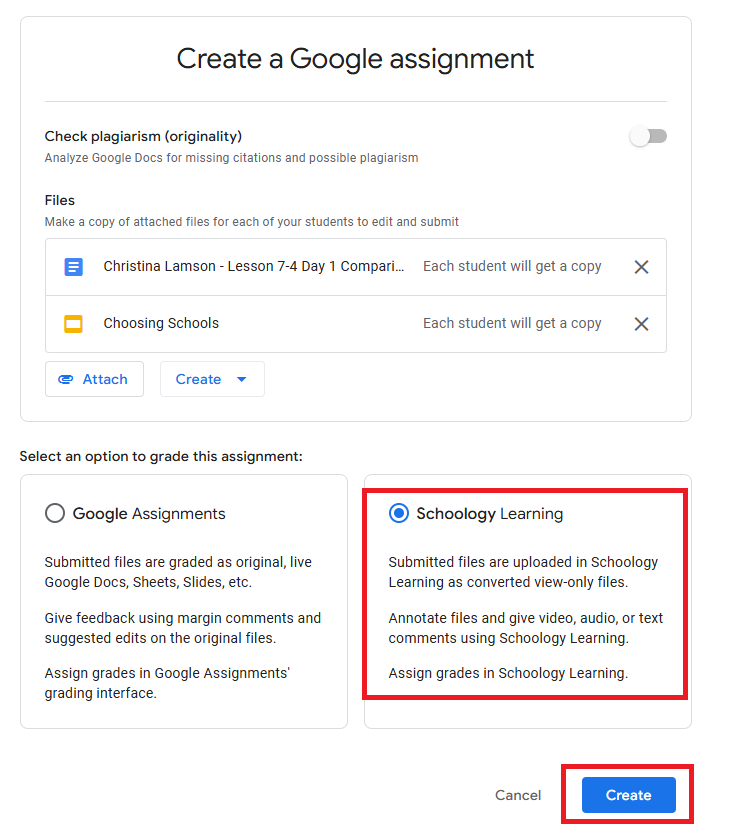Open the Christina Lamson Lesson 7-4 file

pos(254,267)
